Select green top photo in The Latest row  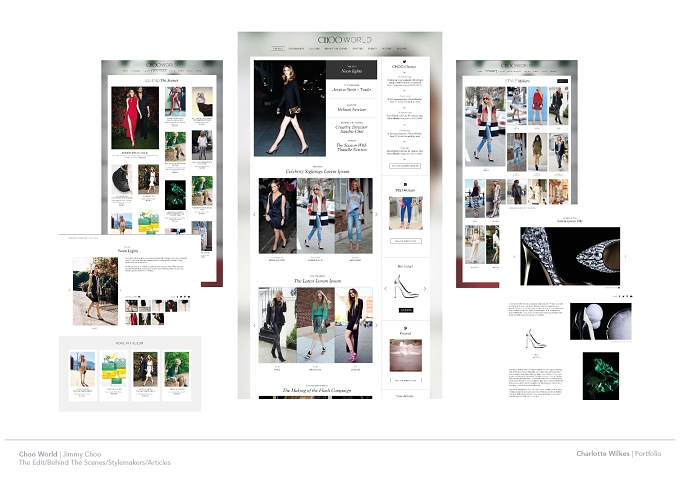pyautogui.click(x=316, y=325)
